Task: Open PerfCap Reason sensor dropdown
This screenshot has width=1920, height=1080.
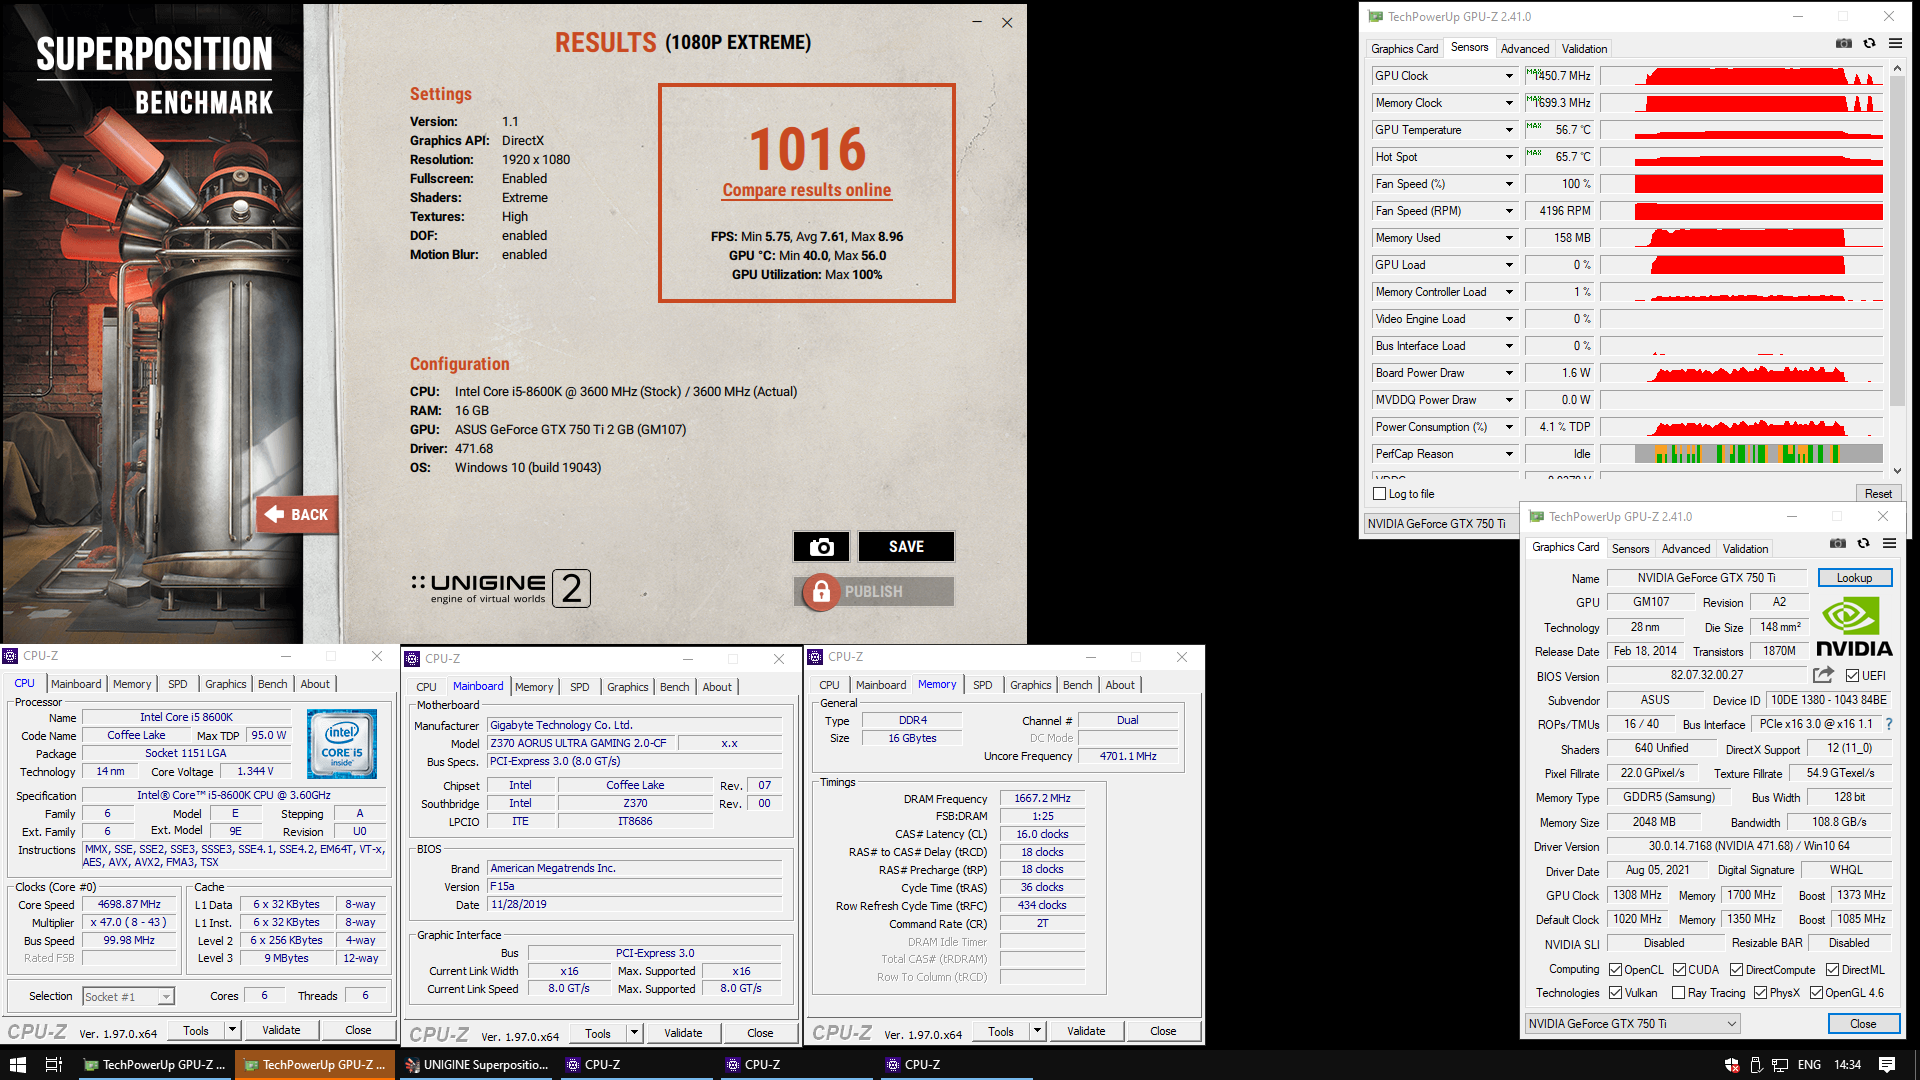Action: (x=1509, y=454)
